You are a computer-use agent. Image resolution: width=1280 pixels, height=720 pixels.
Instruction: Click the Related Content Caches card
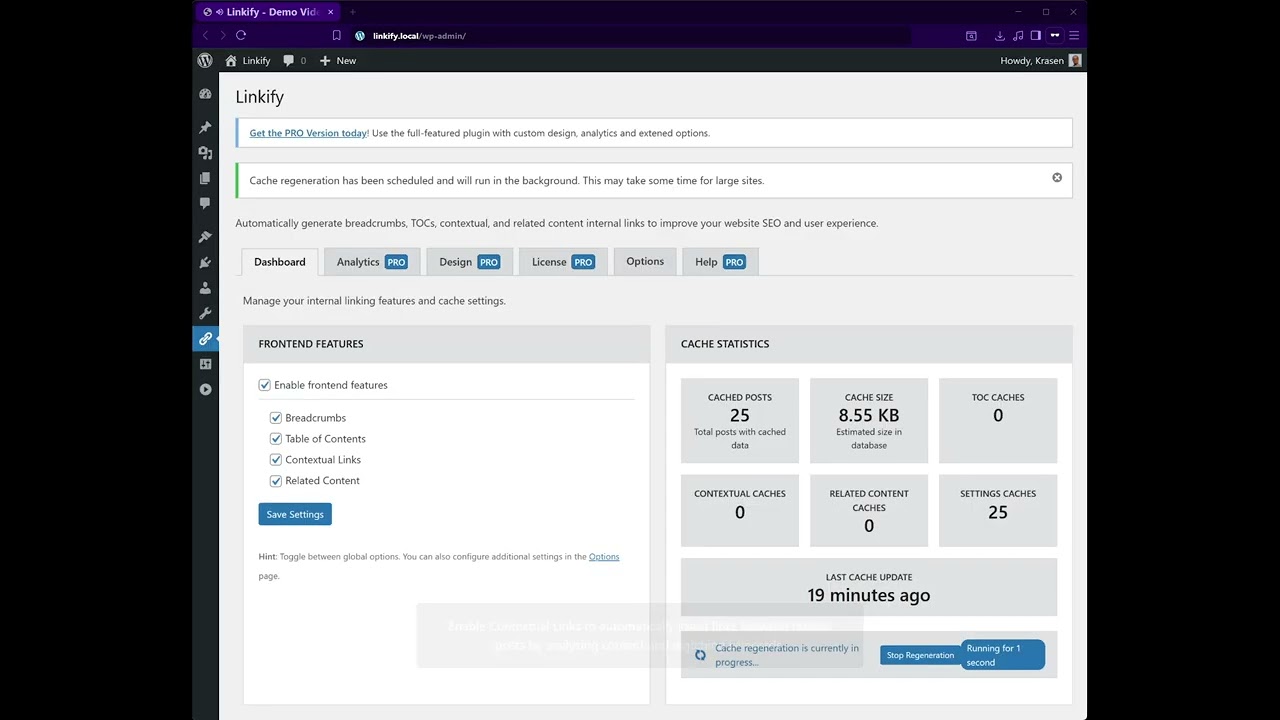(x=869, y=511)
